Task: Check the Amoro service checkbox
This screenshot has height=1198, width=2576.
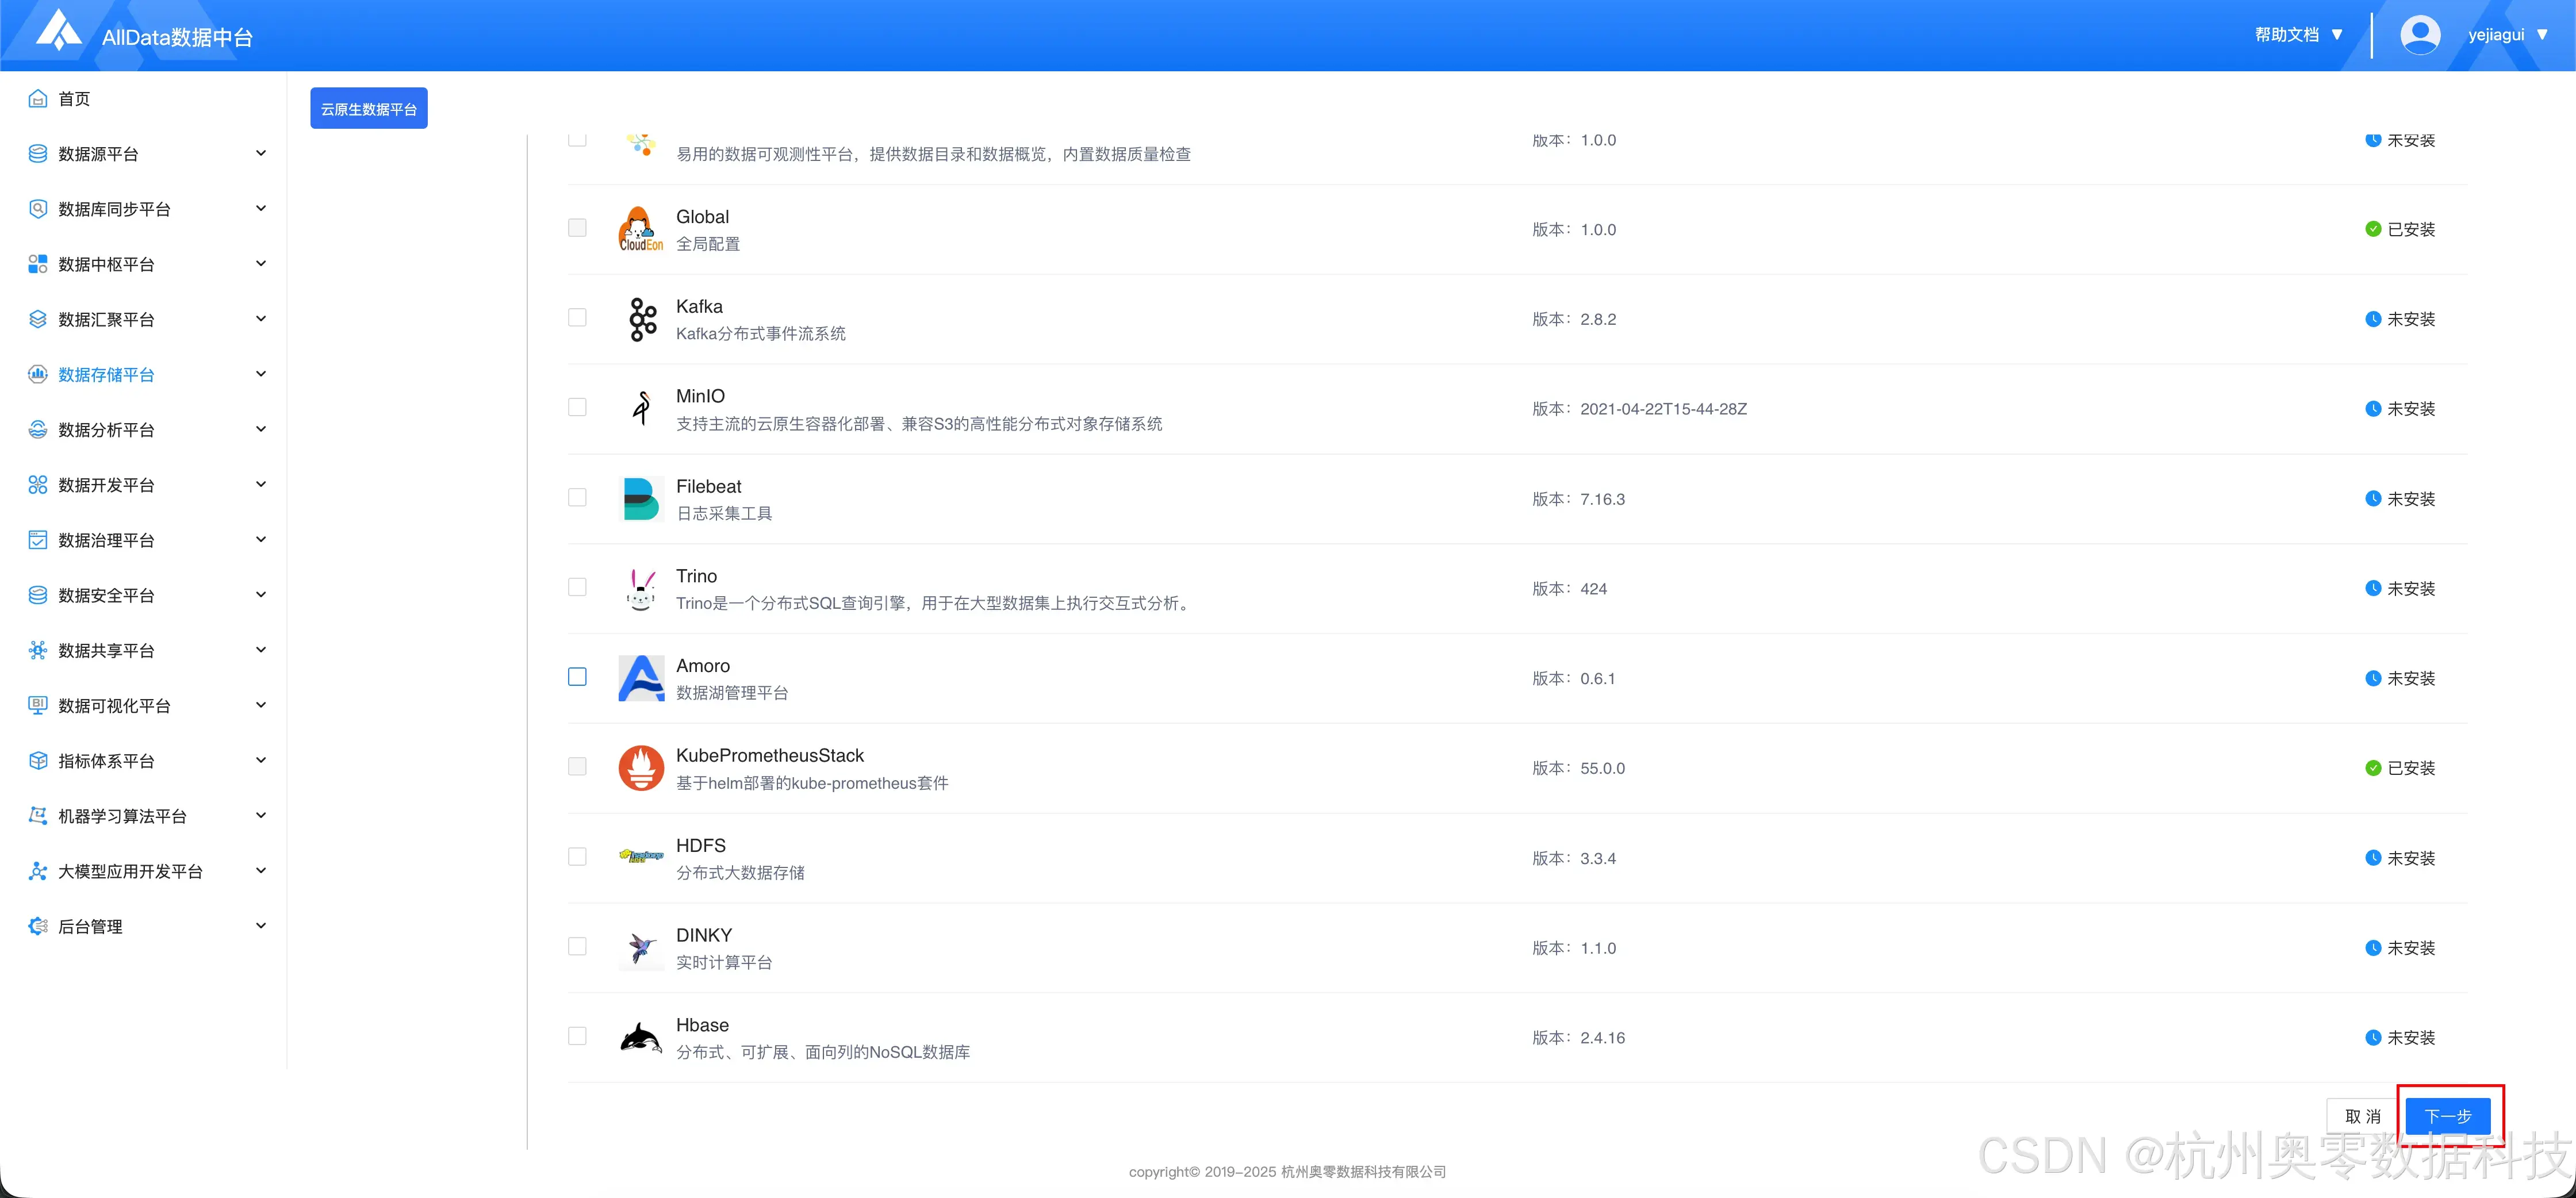Action: [x=577, y=677]
